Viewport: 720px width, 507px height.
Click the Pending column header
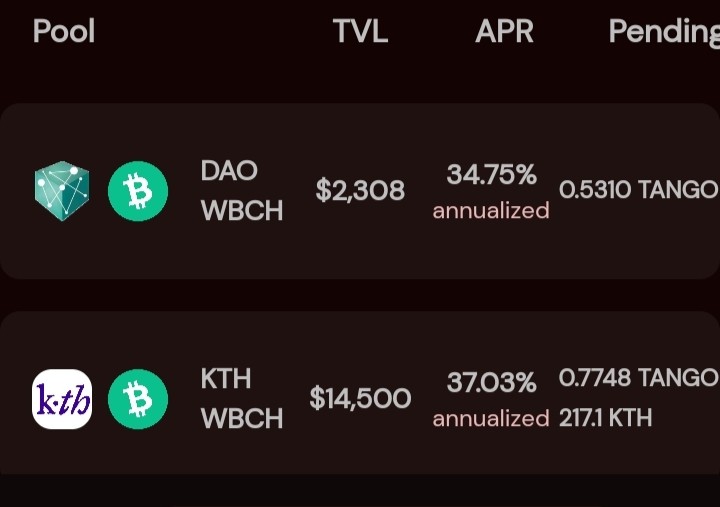pos(664,32)
